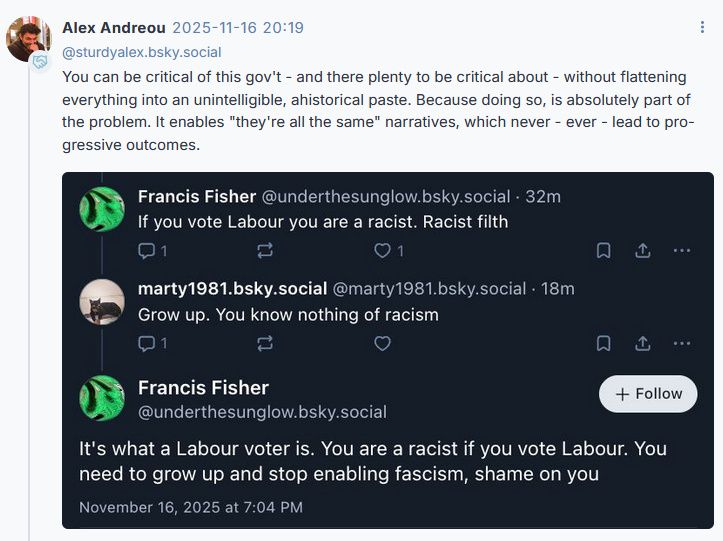
Task: Open more options on Francis Fisher's post
Action: point(682,250)
